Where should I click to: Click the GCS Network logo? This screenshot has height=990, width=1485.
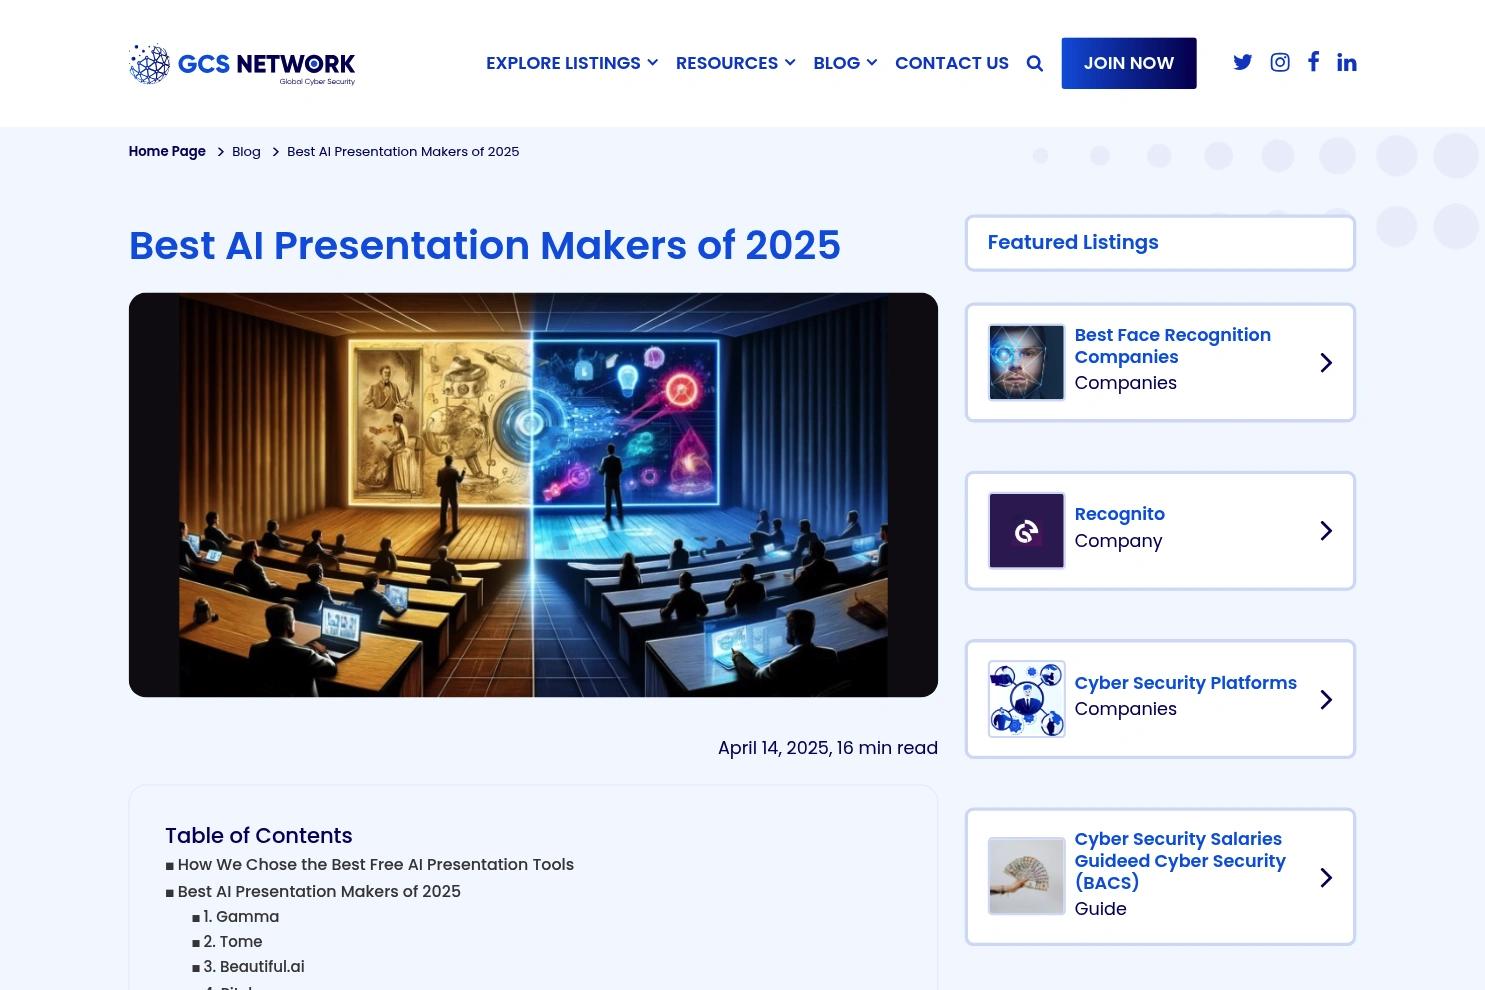coord(241,63)
